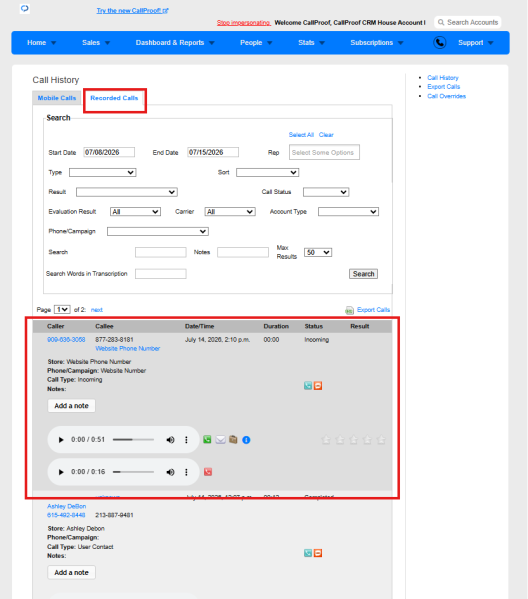Switch to the Recorded Calls tab
The width and height of the screenshot is (528, 599).
click(114, 98)
